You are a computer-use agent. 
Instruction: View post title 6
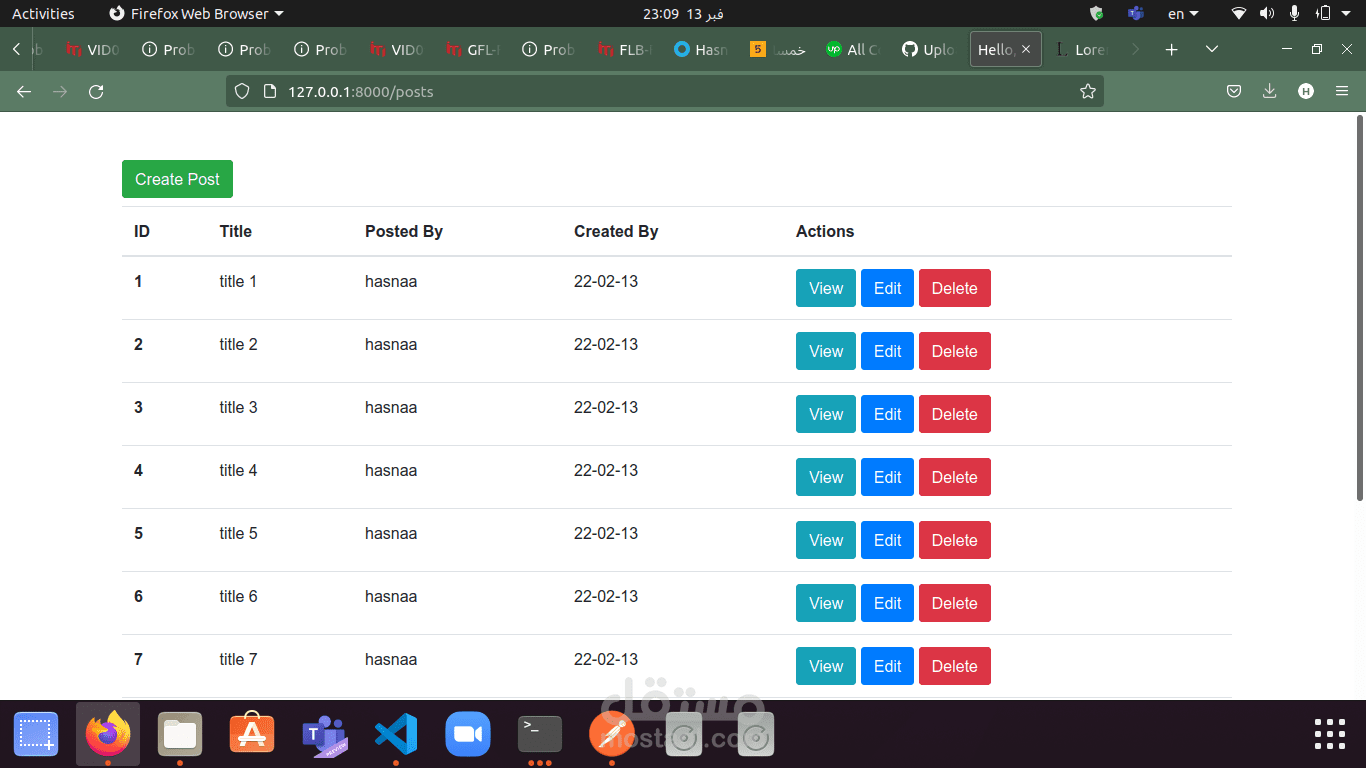[x=826, y=603]
